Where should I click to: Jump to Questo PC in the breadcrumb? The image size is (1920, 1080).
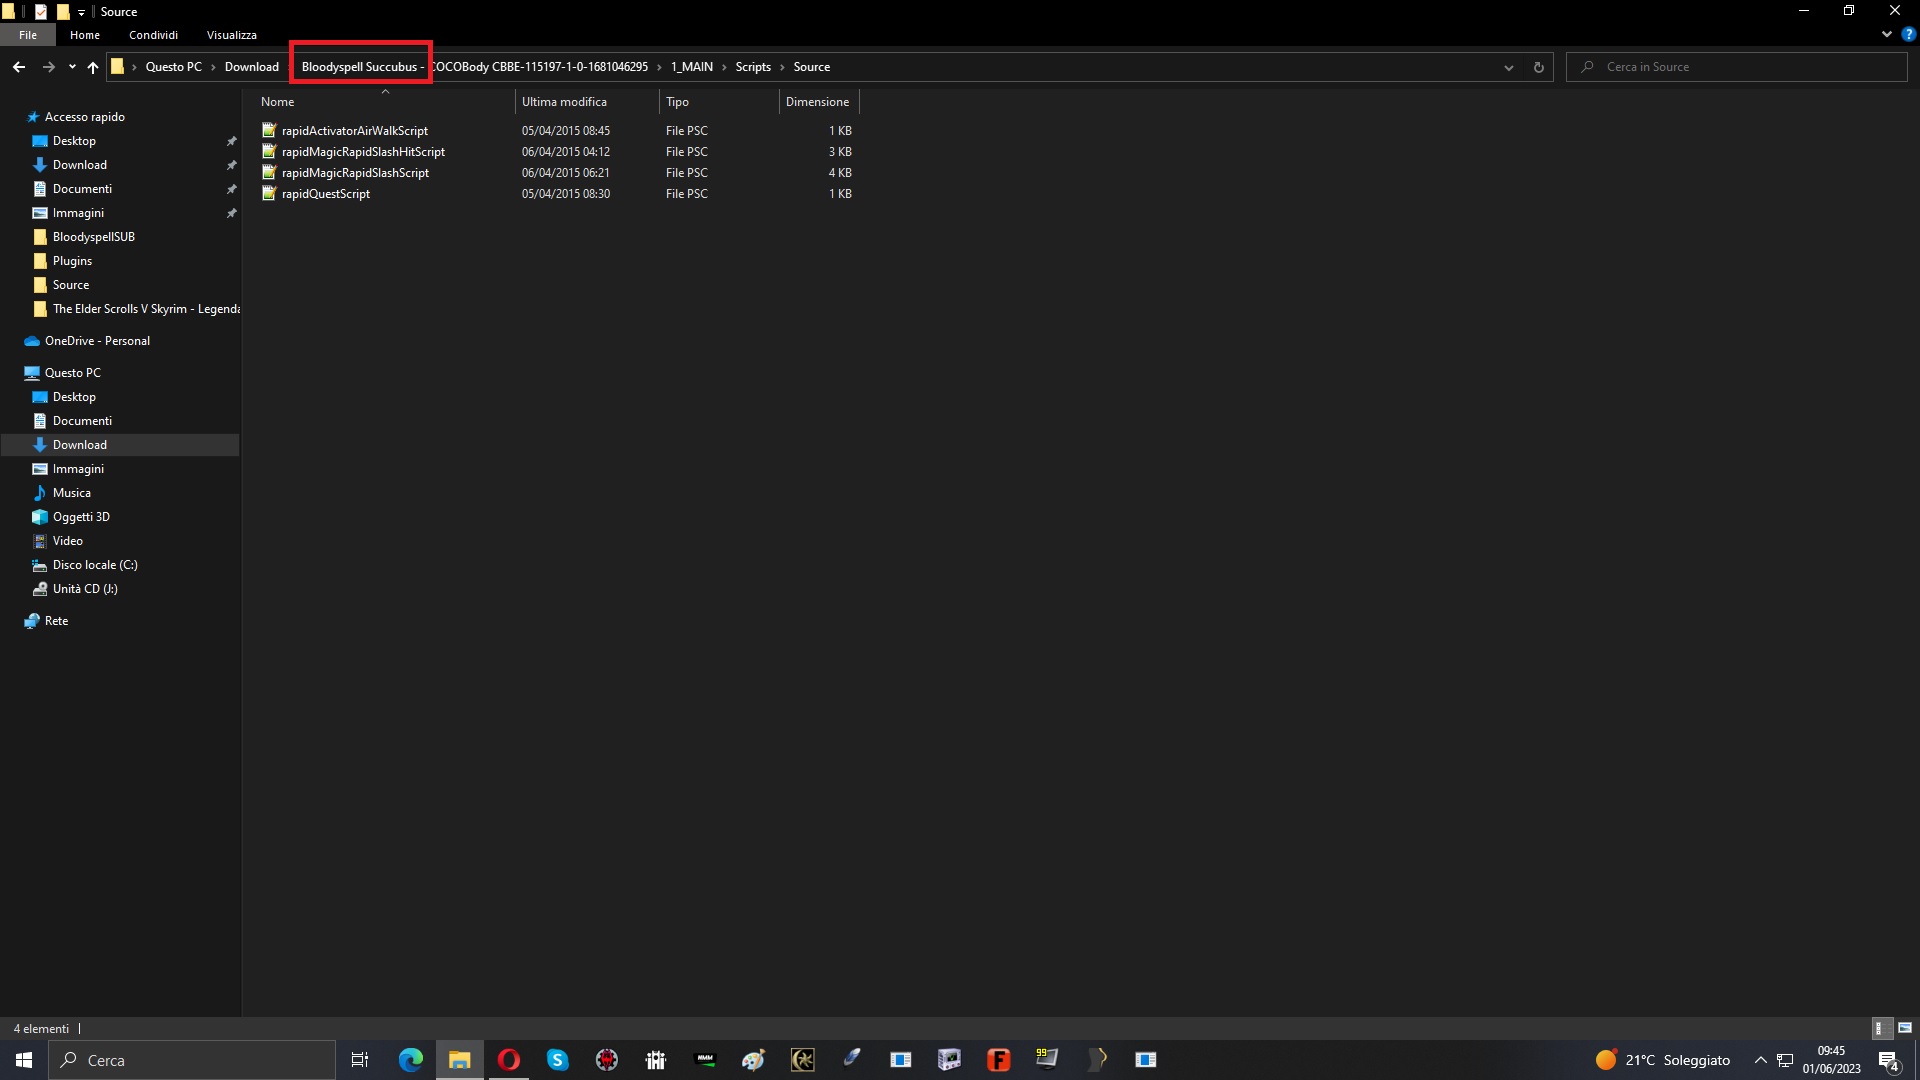pos(173,67)
